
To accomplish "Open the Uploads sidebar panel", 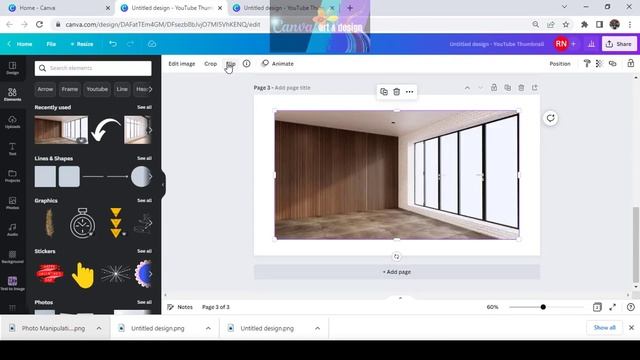I will click(12, 122).
